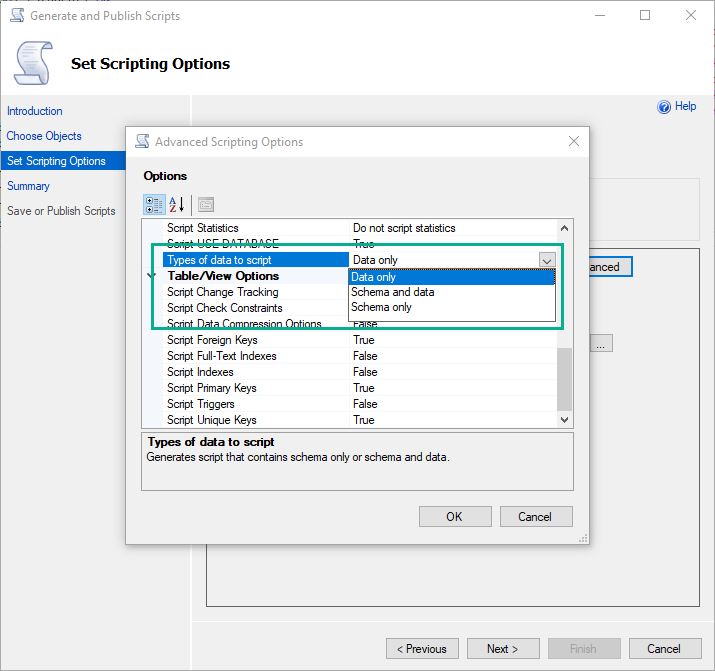
Task: Open the Introduction wizard page
Action: [35, 111]
